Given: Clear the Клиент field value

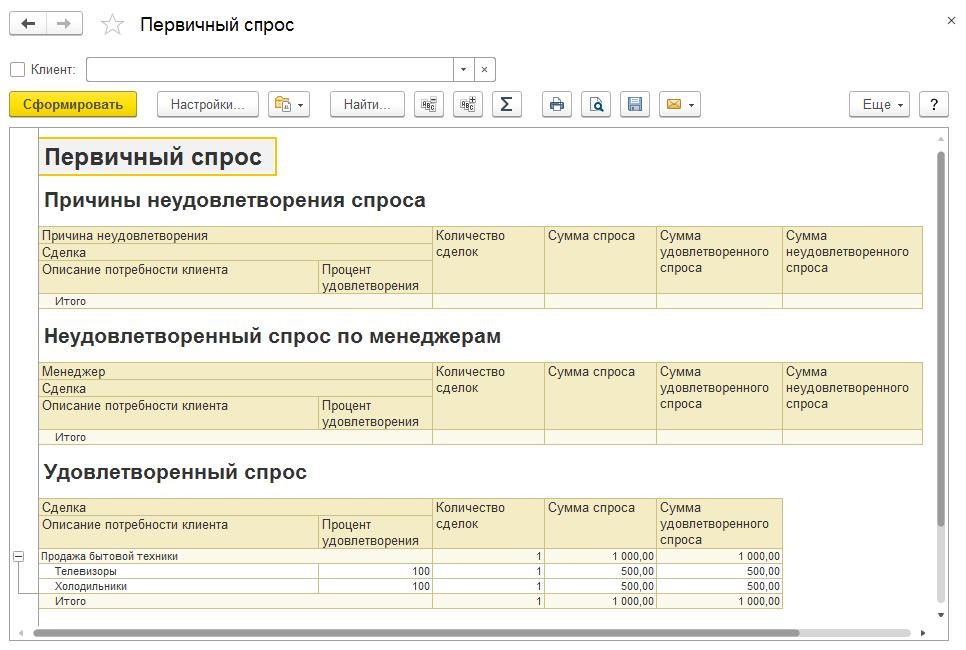Looking at the screenshot, I should click(485, 70).
